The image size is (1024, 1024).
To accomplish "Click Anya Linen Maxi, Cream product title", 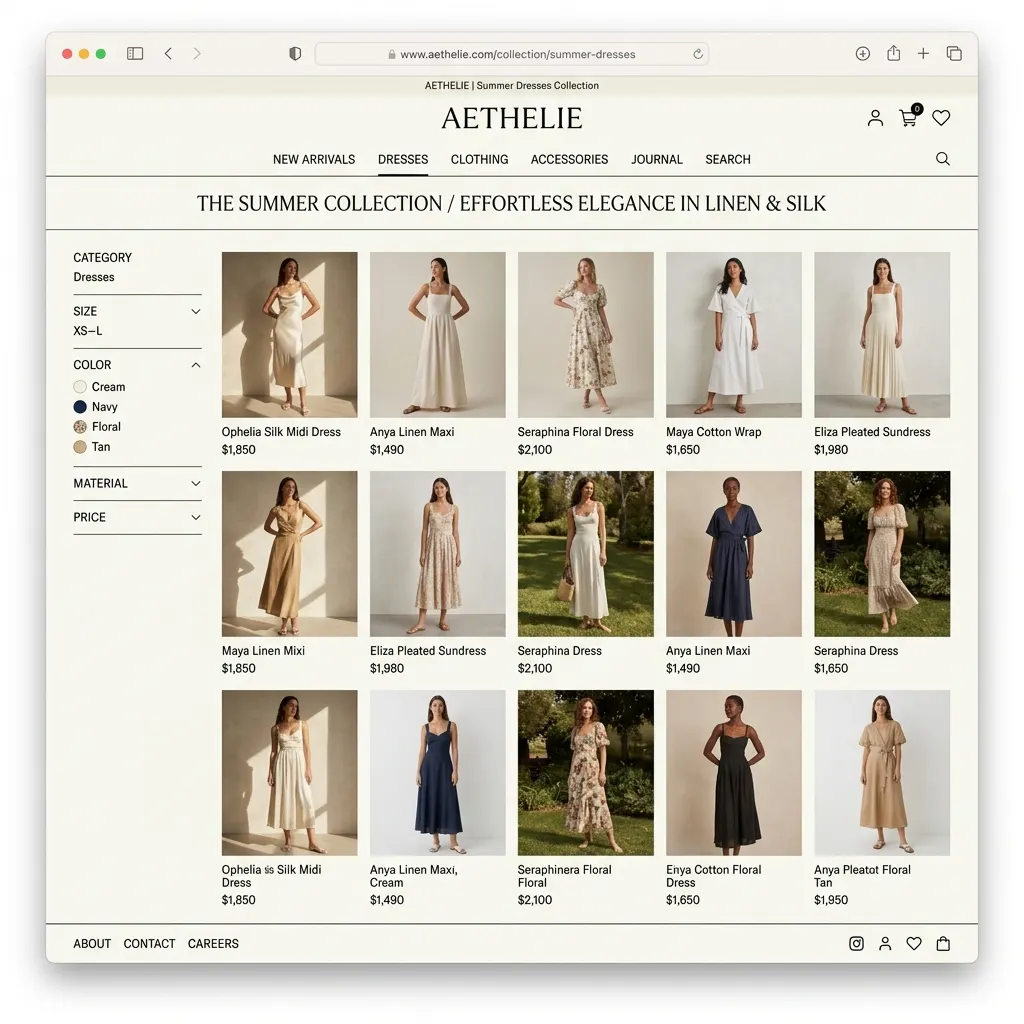I will coord(414,876).
